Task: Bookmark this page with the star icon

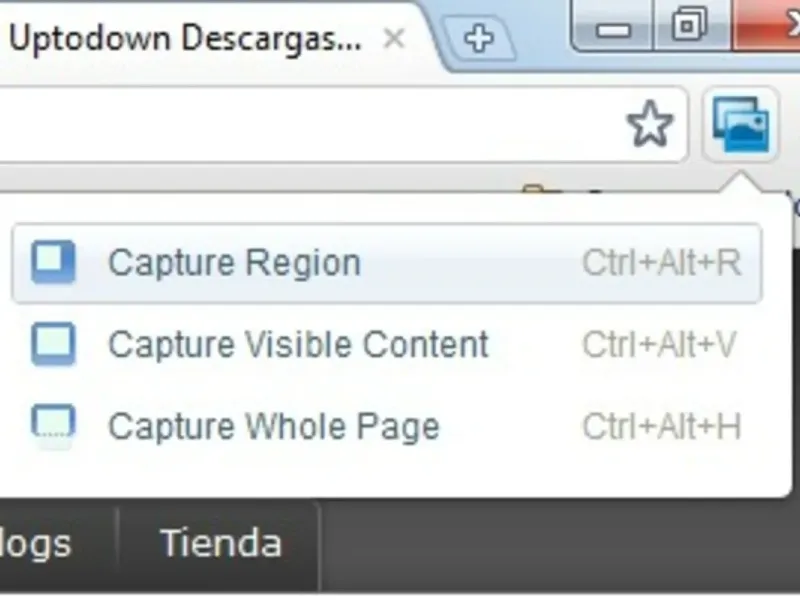Action: click(649, 124)
